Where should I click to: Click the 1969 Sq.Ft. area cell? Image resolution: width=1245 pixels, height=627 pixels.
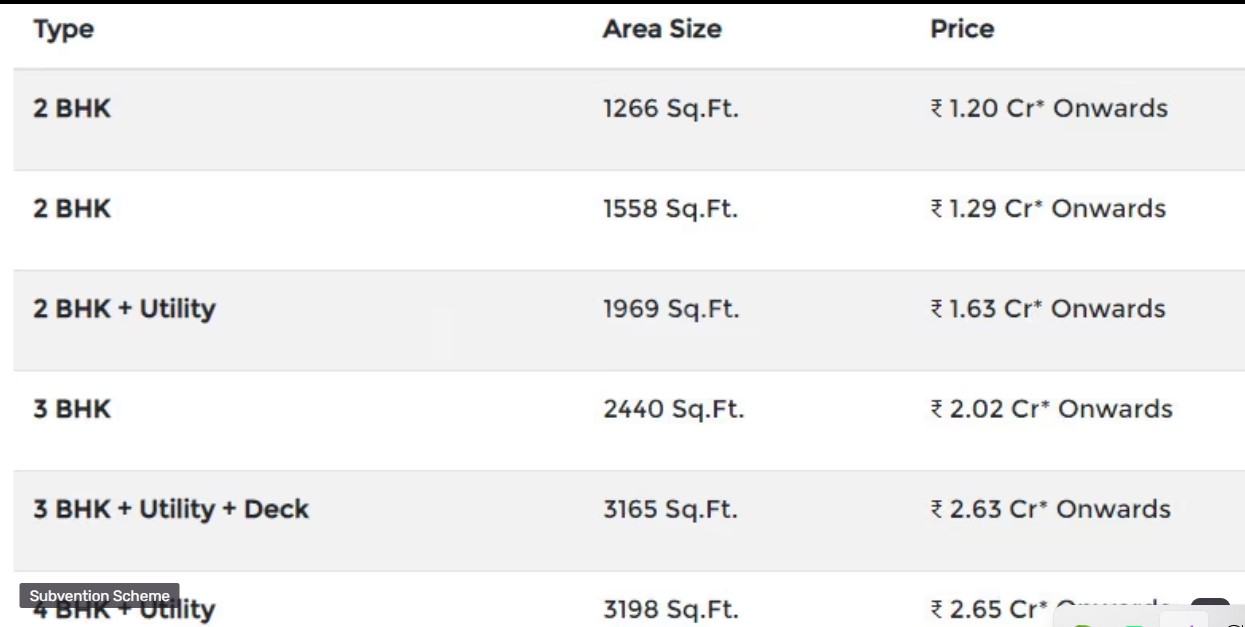click(x=671, y=309)
